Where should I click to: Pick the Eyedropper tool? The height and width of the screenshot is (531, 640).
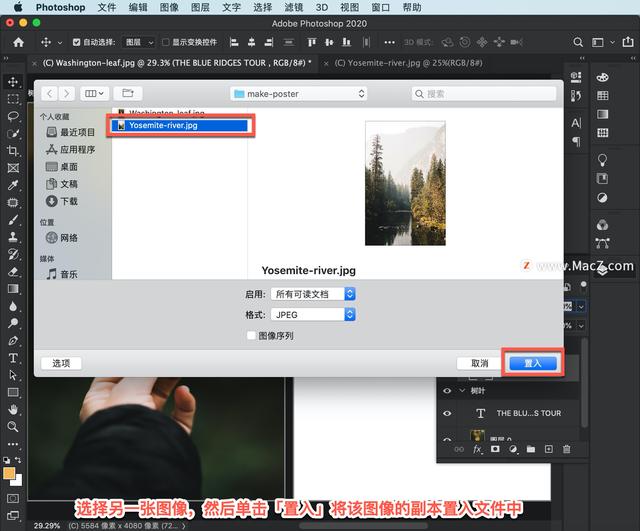(13, 185)
